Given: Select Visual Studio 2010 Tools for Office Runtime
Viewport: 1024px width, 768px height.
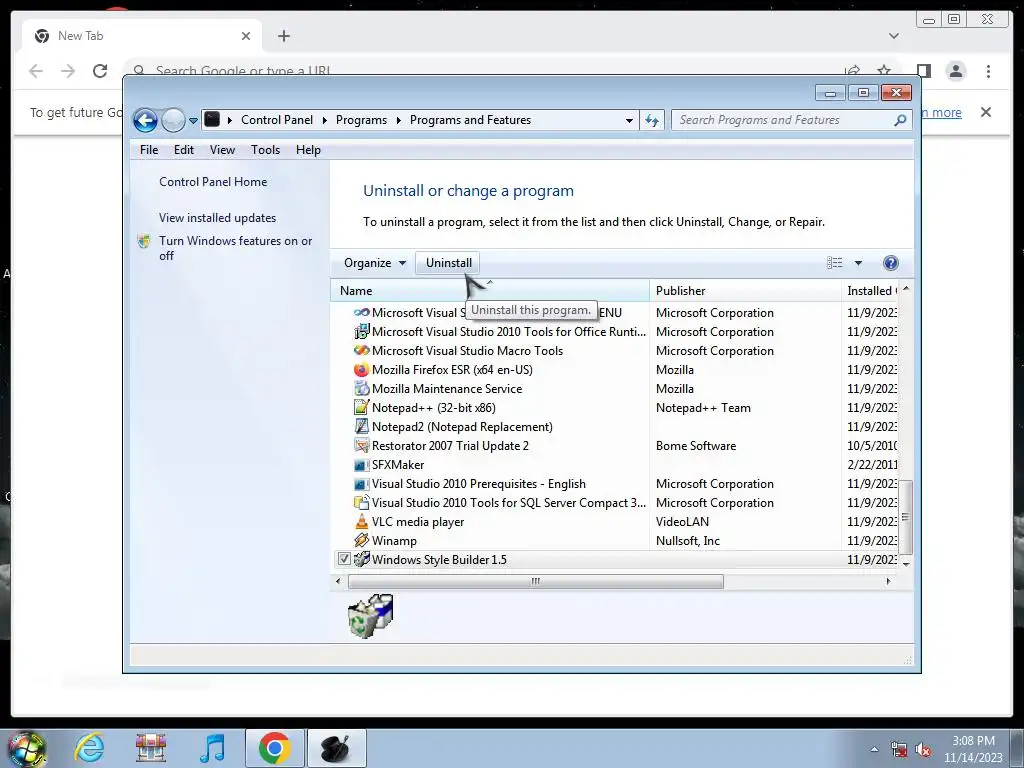Looking at the screenshot, I should [x=509, y=332].
